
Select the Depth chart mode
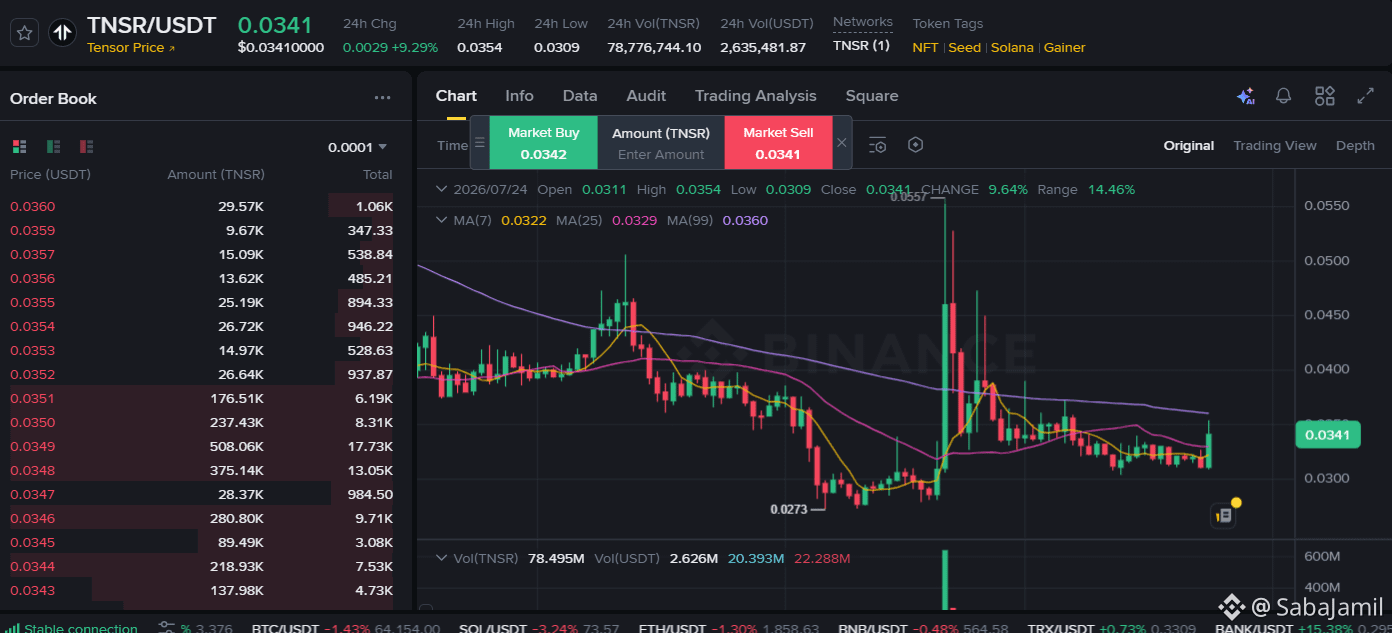(x=1355, y=146)
